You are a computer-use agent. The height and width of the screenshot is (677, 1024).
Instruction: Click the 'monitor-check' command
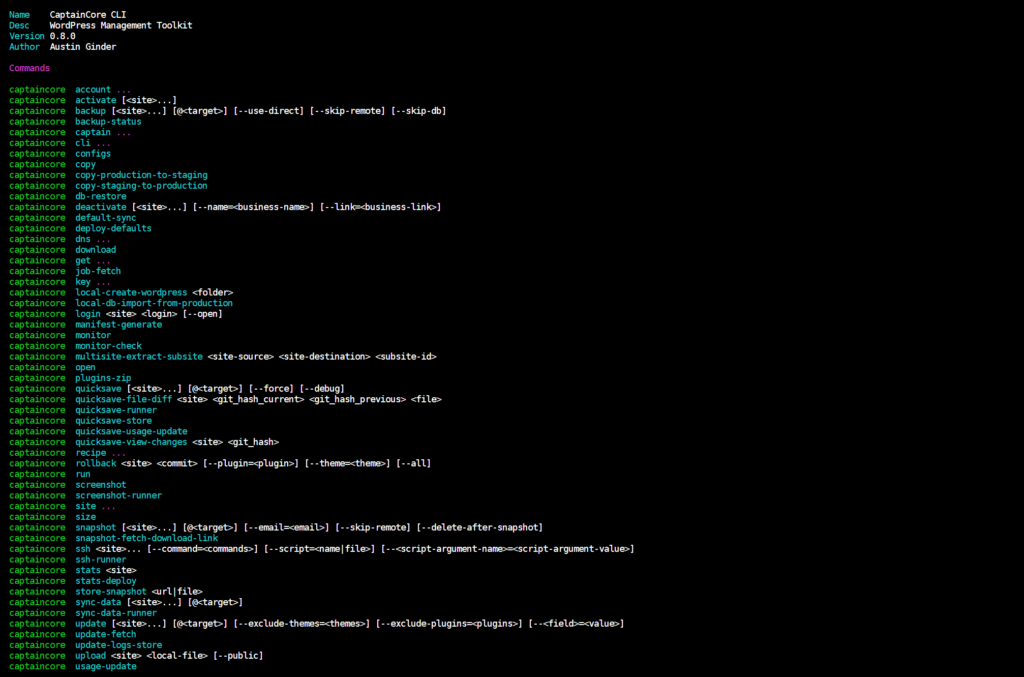pyautogui.click(x=108, y=346)
